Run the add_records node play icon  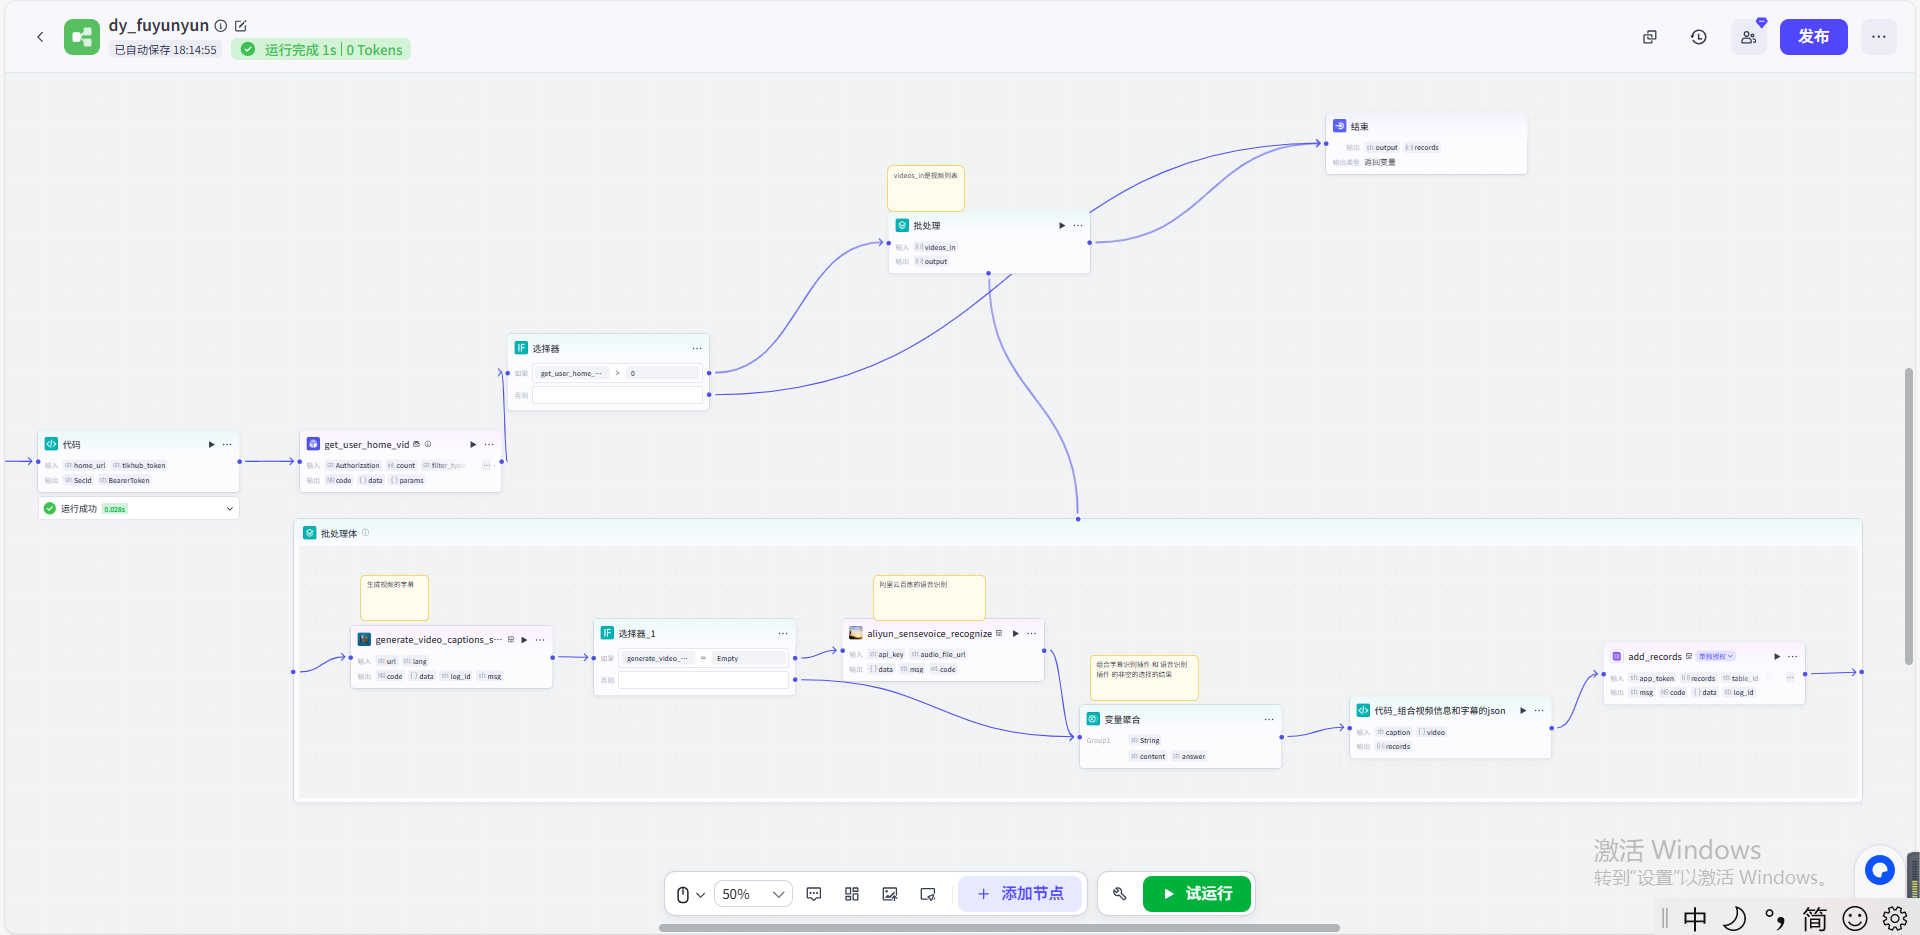tap(1776, 656)
